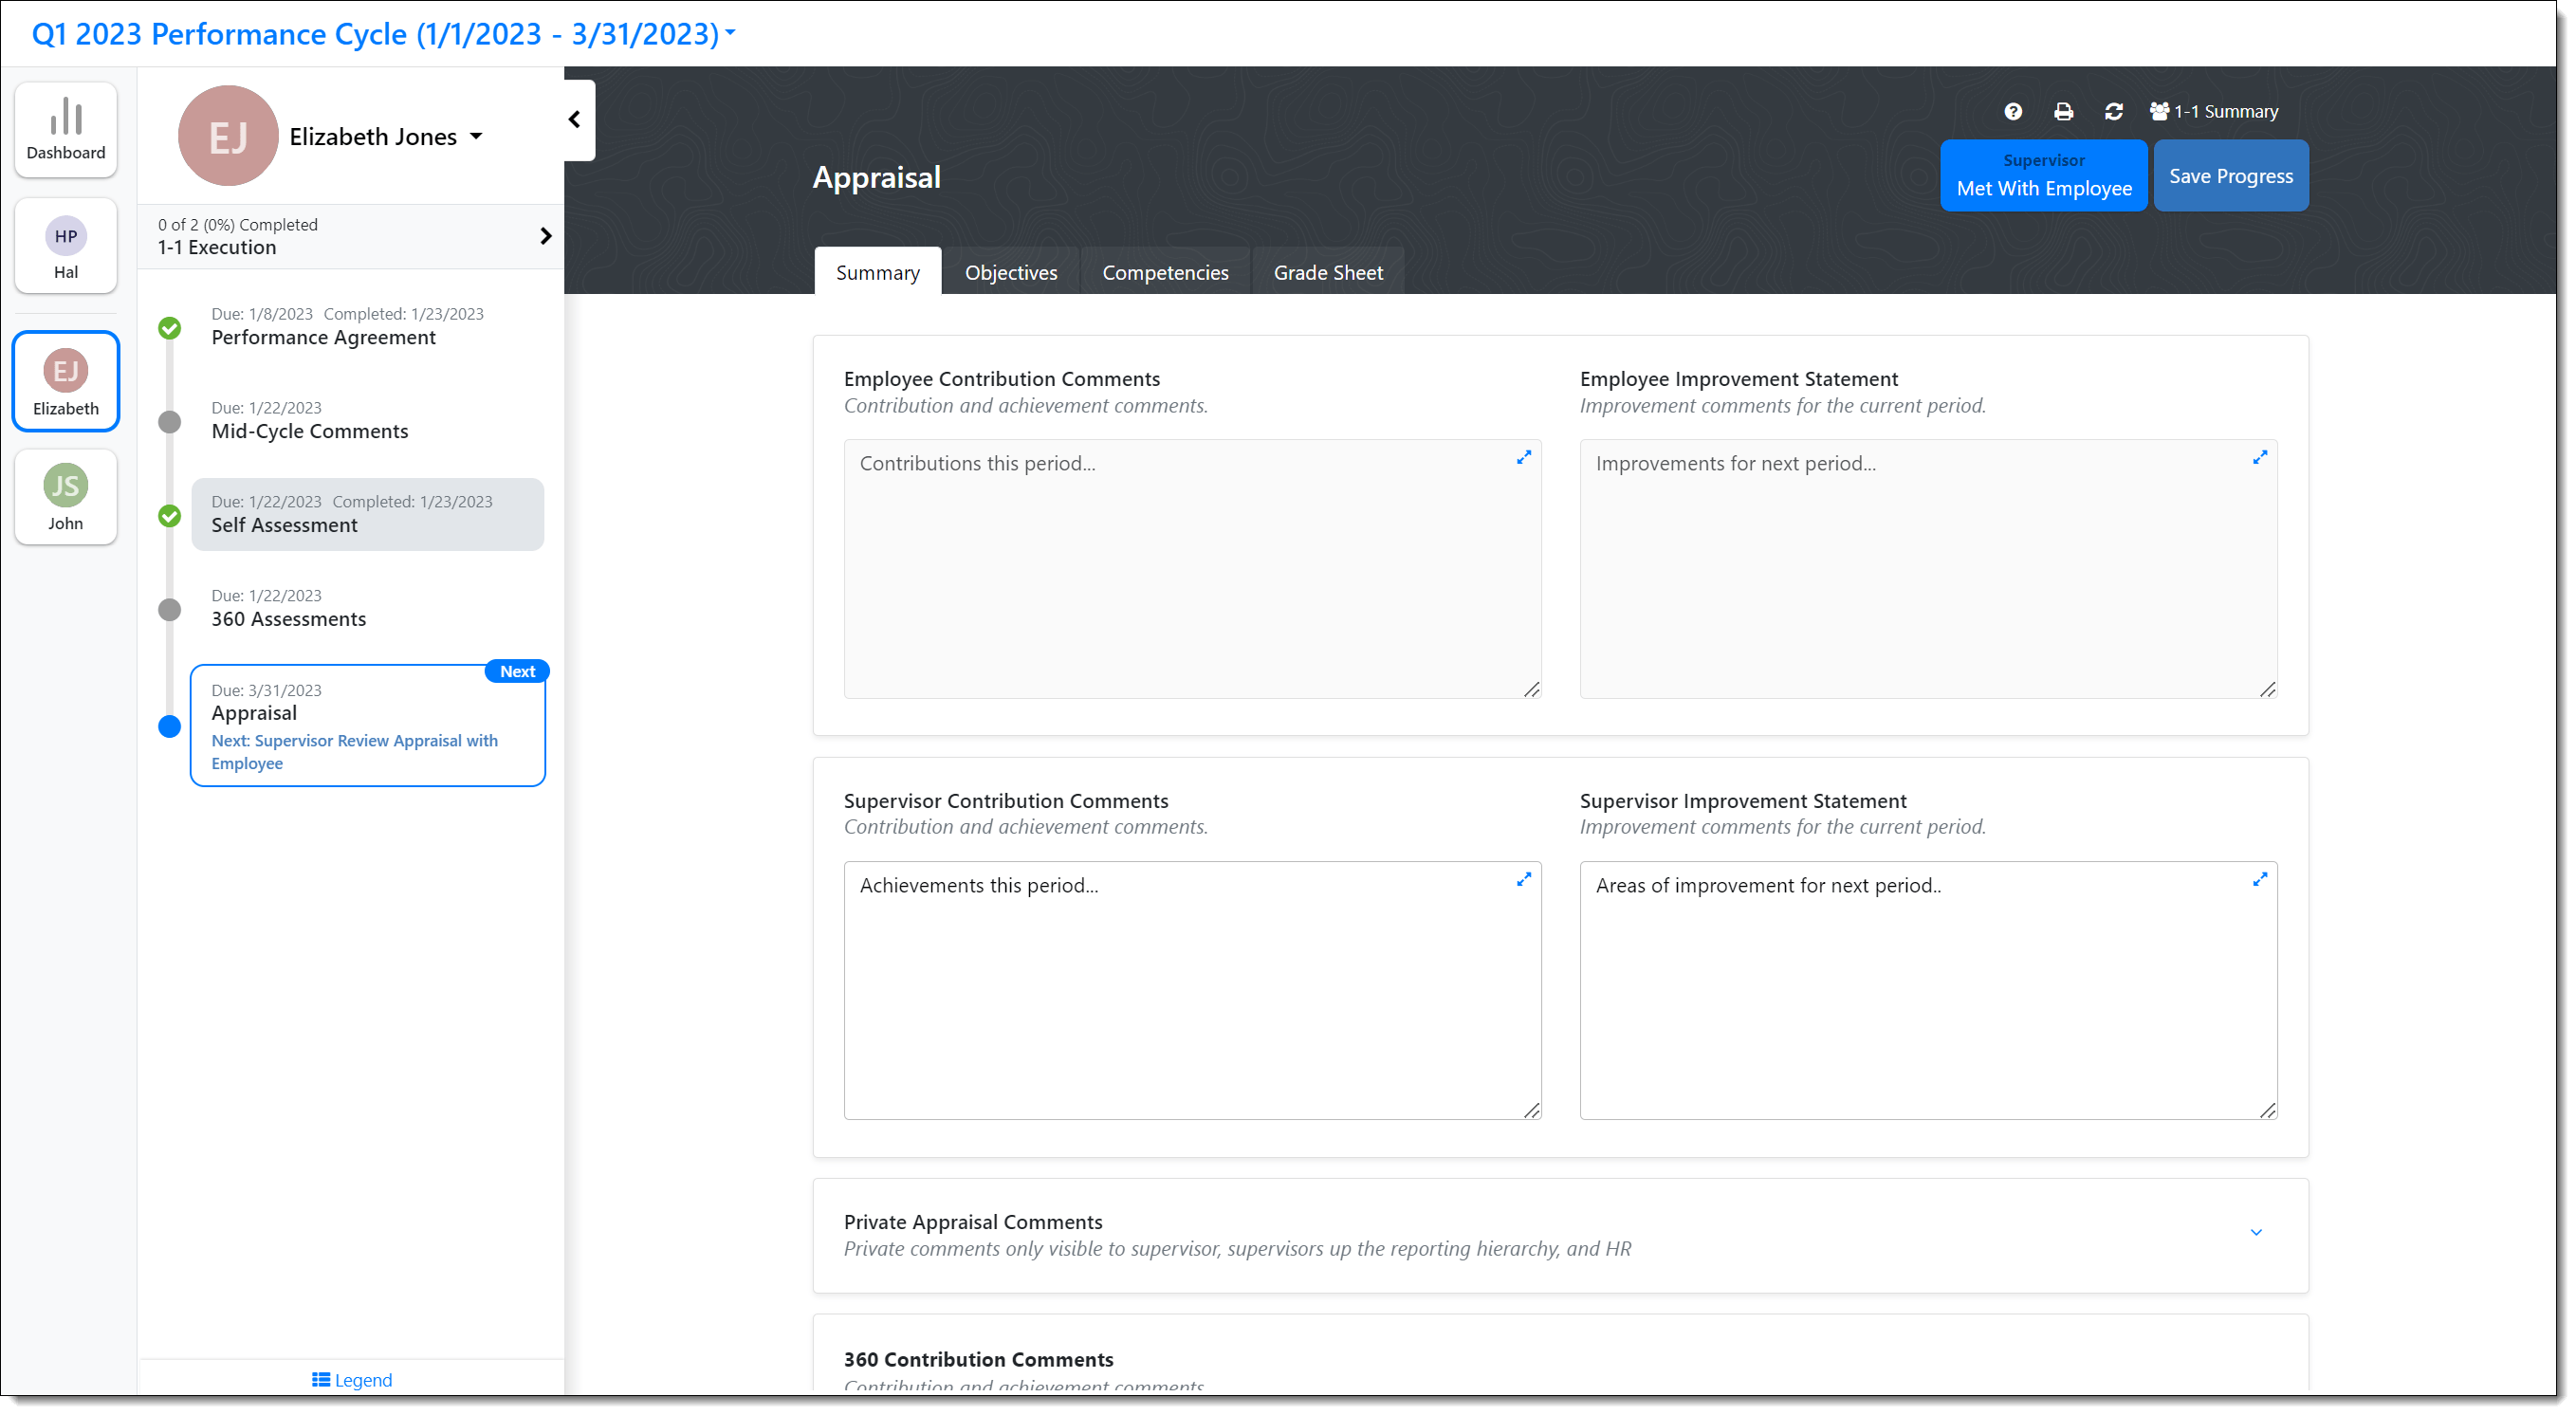Viewport: 2576px width, 1415px height.
Task: Click the print icon in header
Action: click(x=2063, y=112)
